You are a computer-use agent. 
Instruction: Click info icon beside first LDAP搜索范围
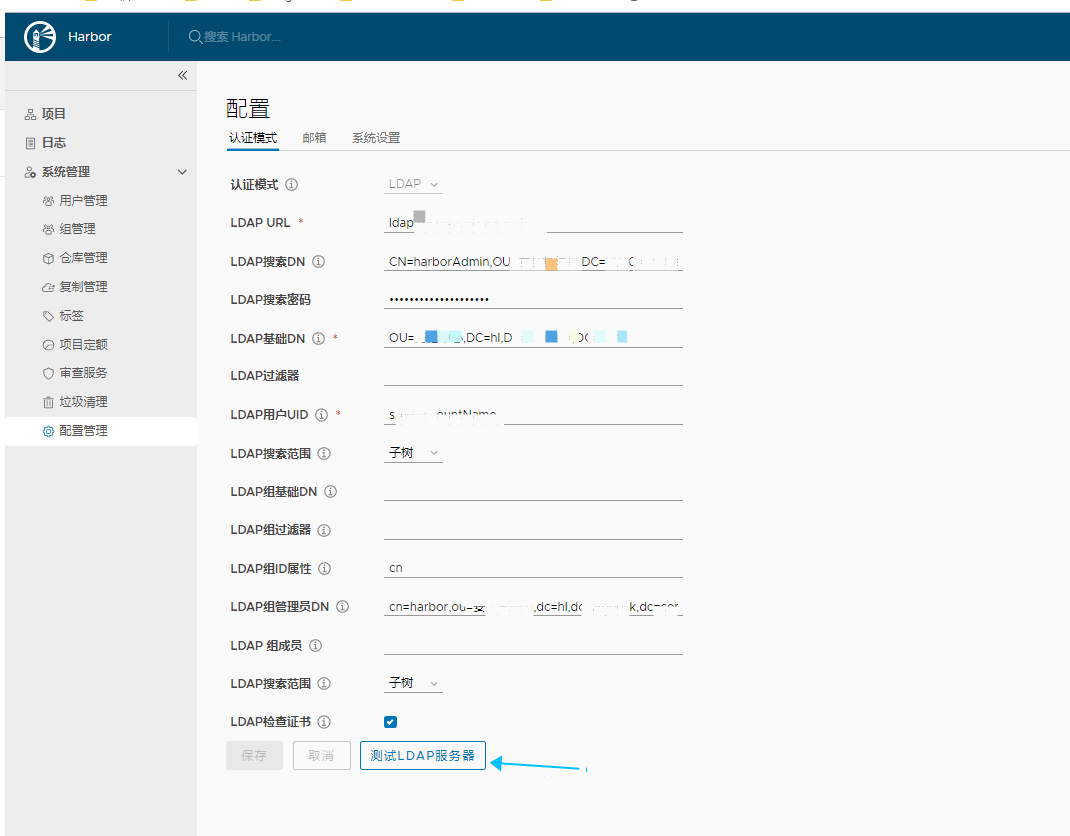(324, 454)
